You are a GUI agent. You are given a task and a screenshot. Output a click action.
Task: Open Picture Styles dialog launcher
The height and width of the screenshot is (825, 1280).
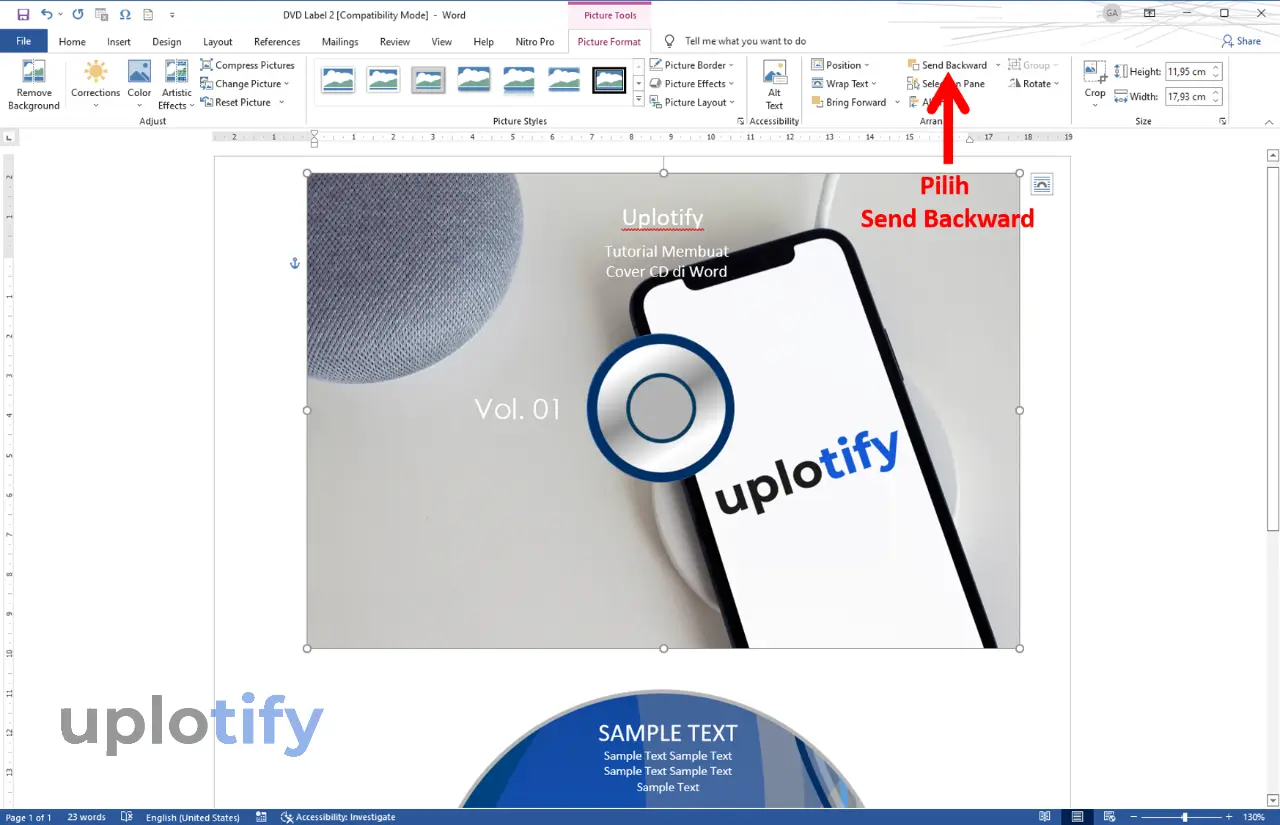(740, 121)
